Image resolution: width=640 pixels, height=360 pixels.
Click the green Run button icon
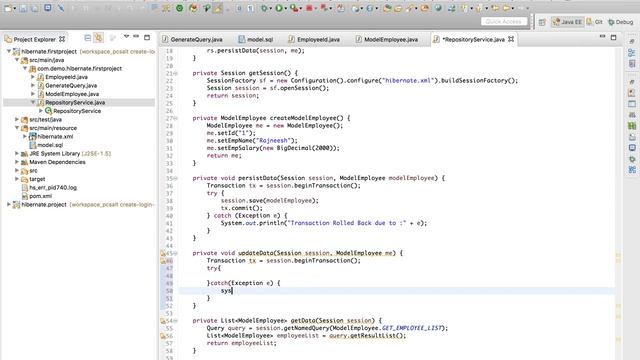[x=279, y=8]
